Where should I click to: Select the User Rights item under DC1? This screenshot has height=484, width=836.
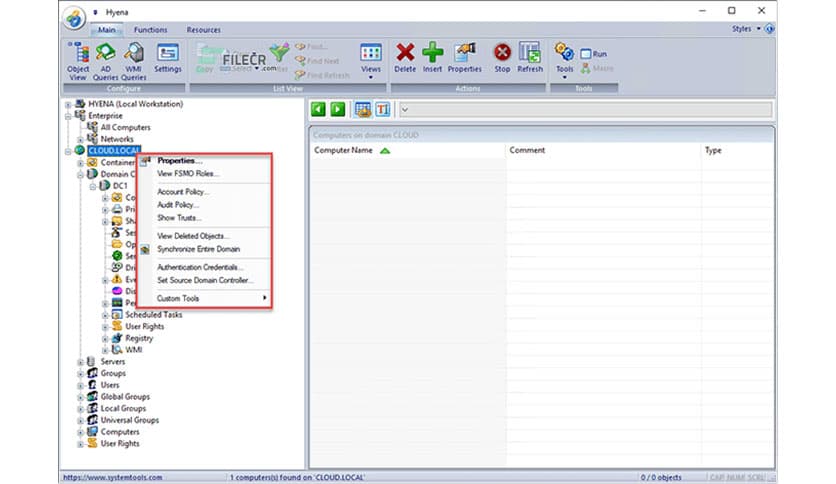[x=144, y=327]
